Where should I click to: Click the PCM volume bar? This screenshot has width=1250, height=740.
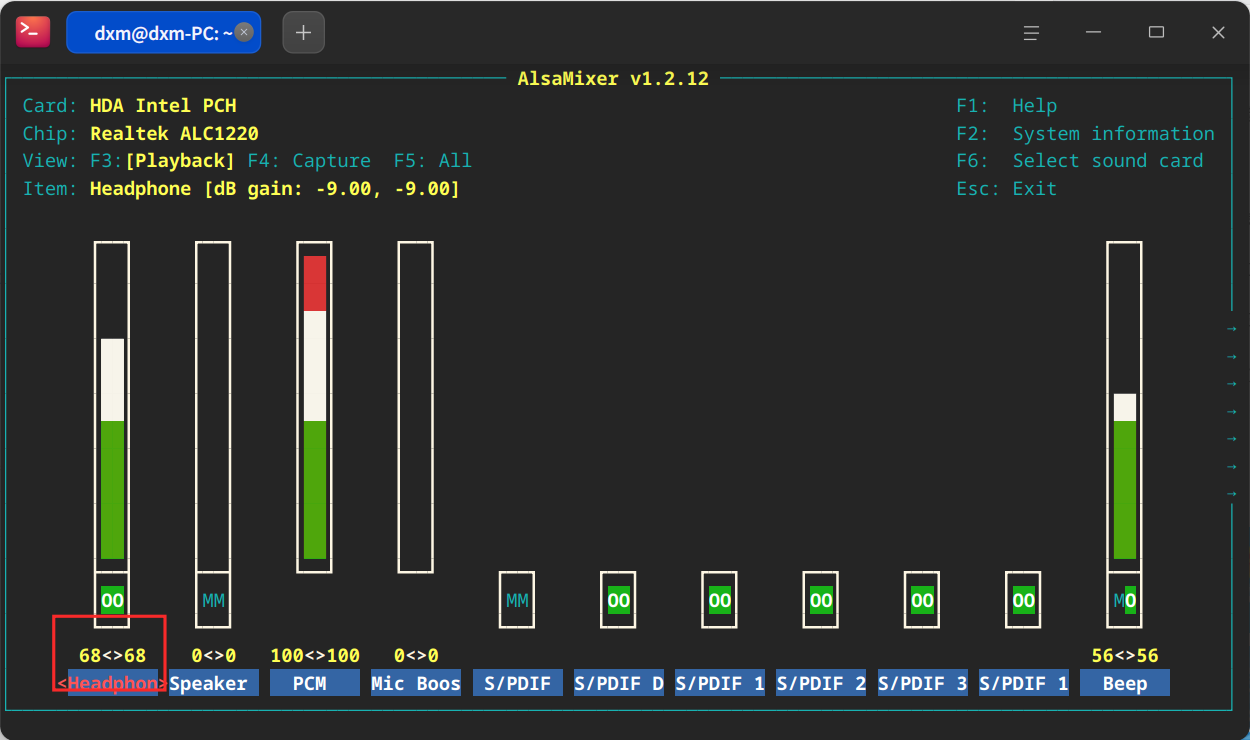315,407
